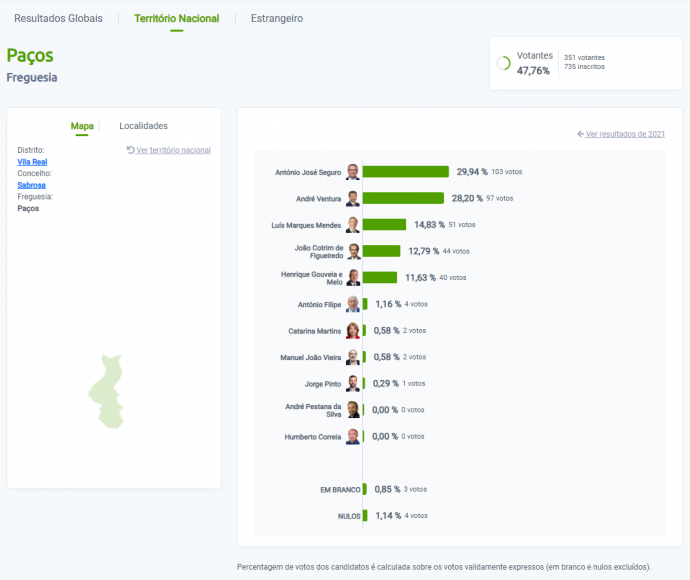The image size is (690, 580).
Task: Click Henrique Gouveia e Melo's result bar
Action: (x=379, y=278)
